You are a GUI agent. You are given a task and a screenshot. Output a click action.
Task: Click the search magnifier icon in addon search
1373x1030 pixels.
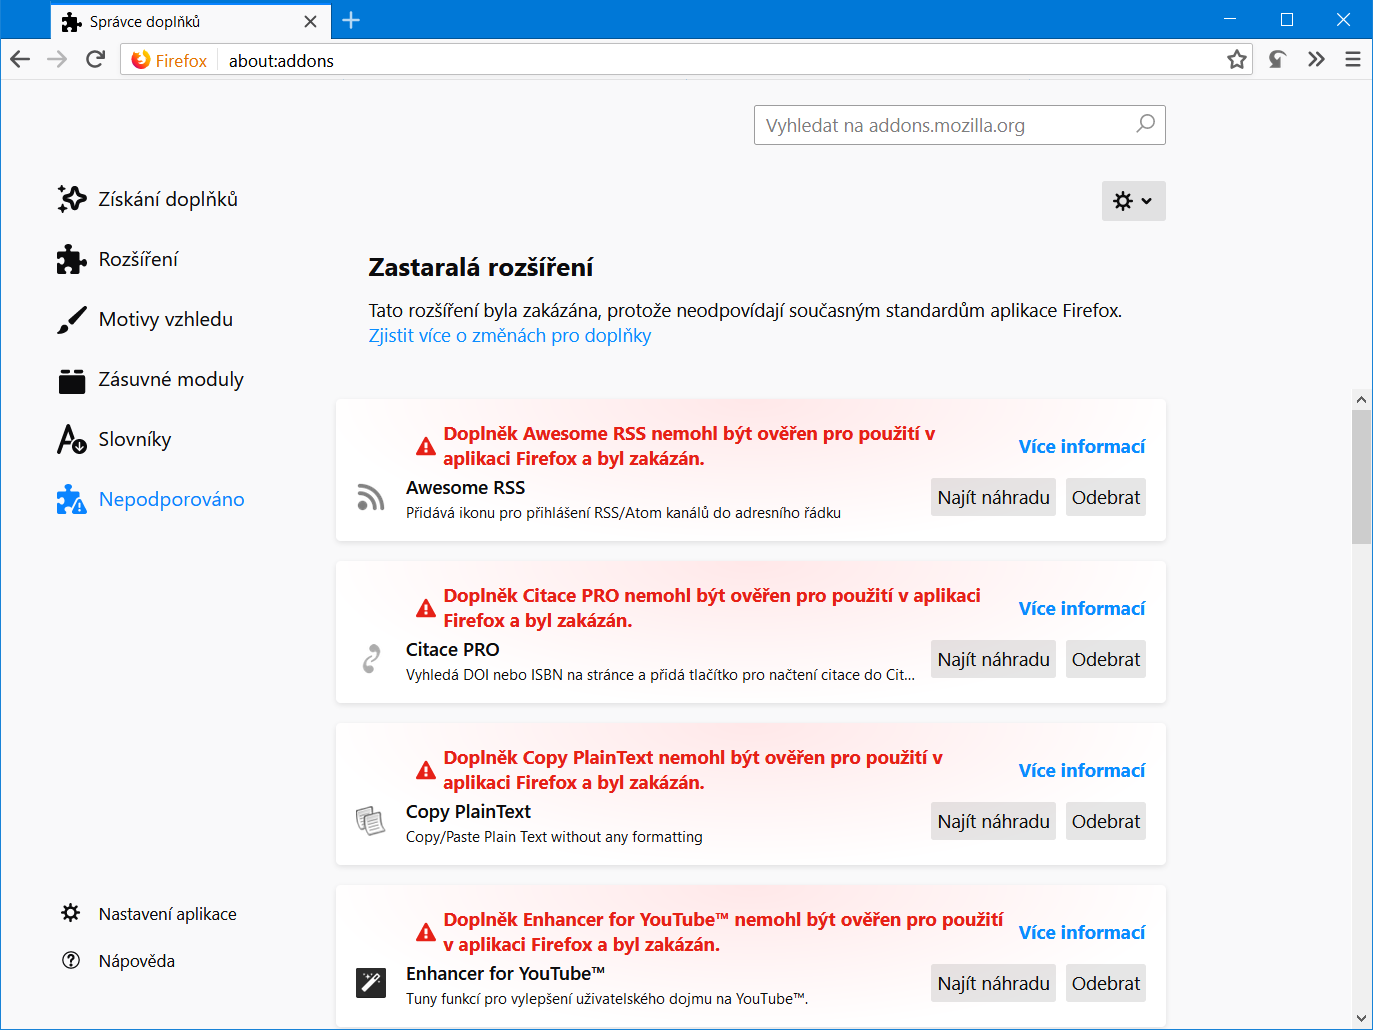[1146, 124]
